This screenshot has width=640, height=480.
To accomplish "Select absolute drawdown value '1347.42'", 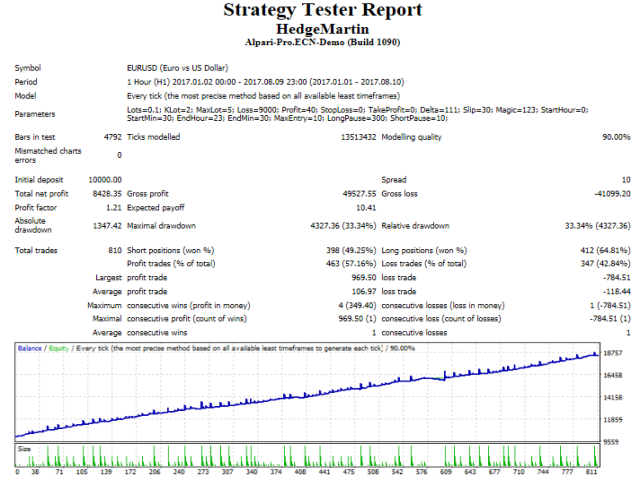I will click(107, 226).
